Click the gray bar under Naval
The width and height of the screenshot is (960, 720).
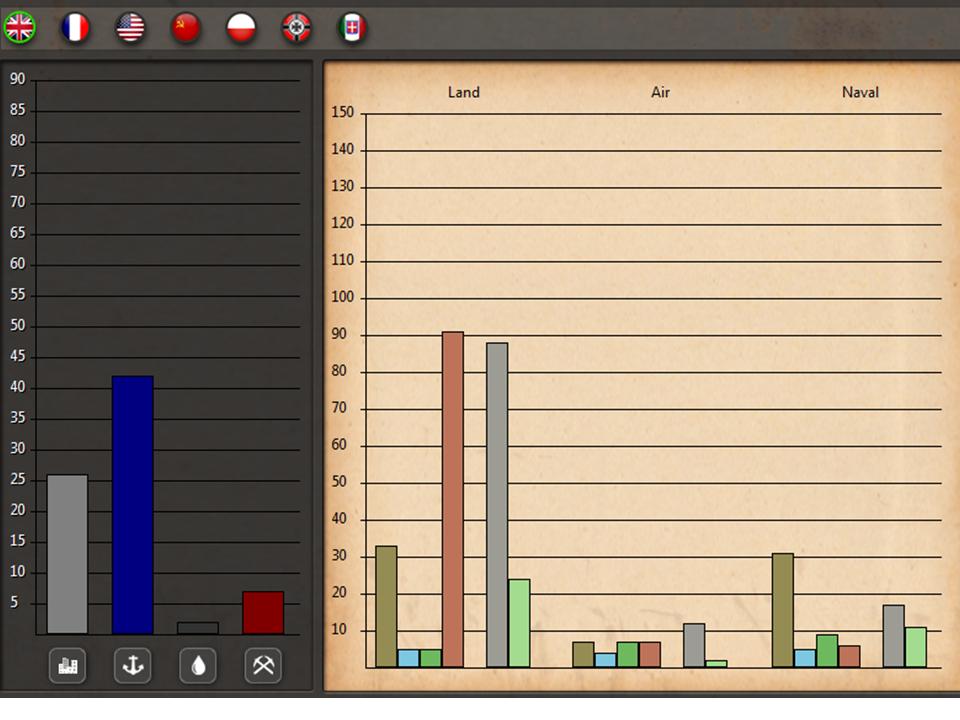click(894, 636)
